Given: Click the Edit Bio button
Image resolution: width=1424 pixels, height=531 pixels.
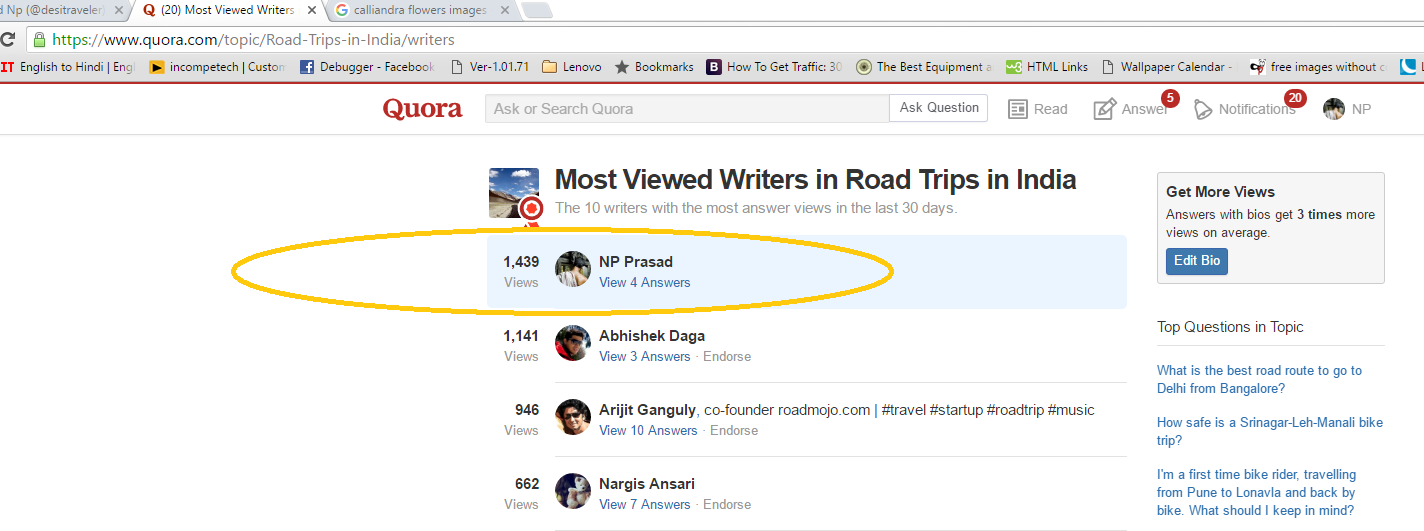Looking at the screenshot, I should pyautogui.click(x=1197, y=261).
